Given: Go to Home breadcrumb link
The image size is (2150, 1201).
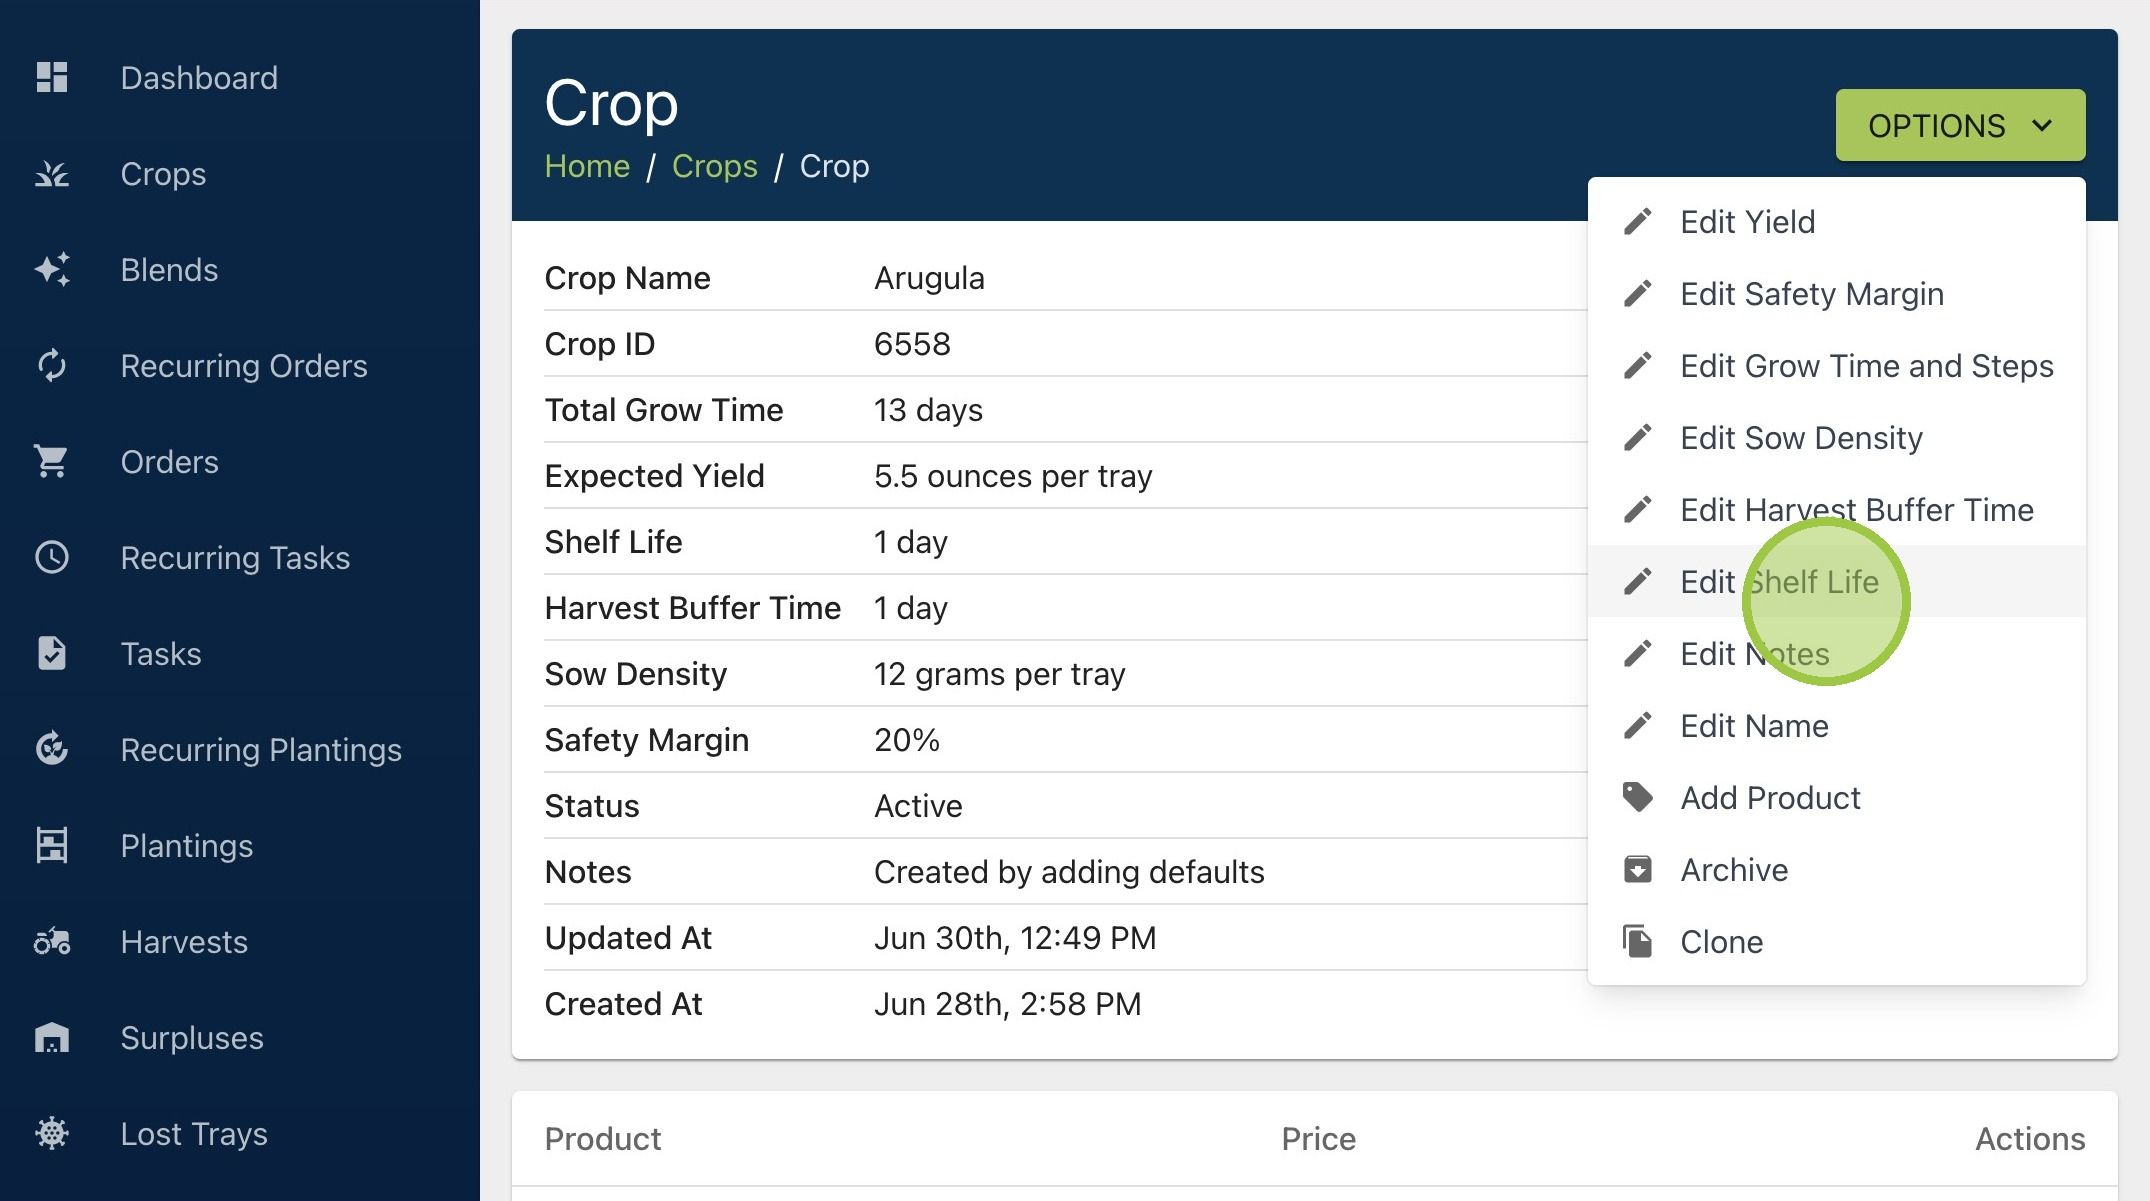Looking at the screenshot, I should point(587,166).
